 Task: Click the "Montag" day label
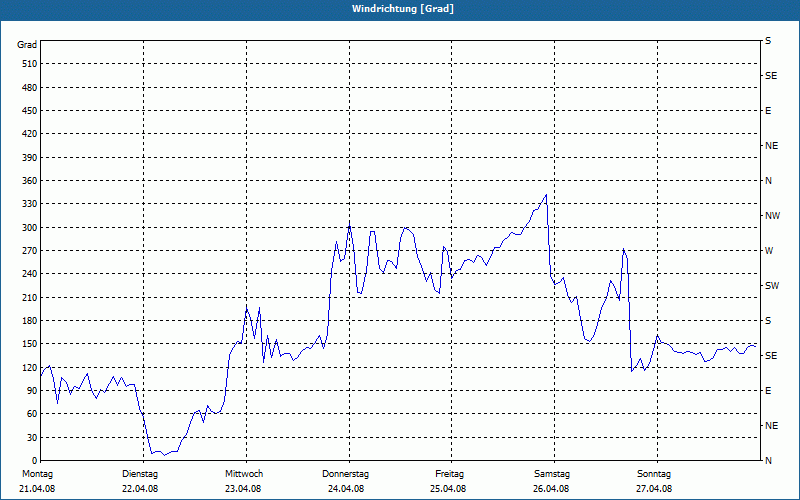(38, 474)
